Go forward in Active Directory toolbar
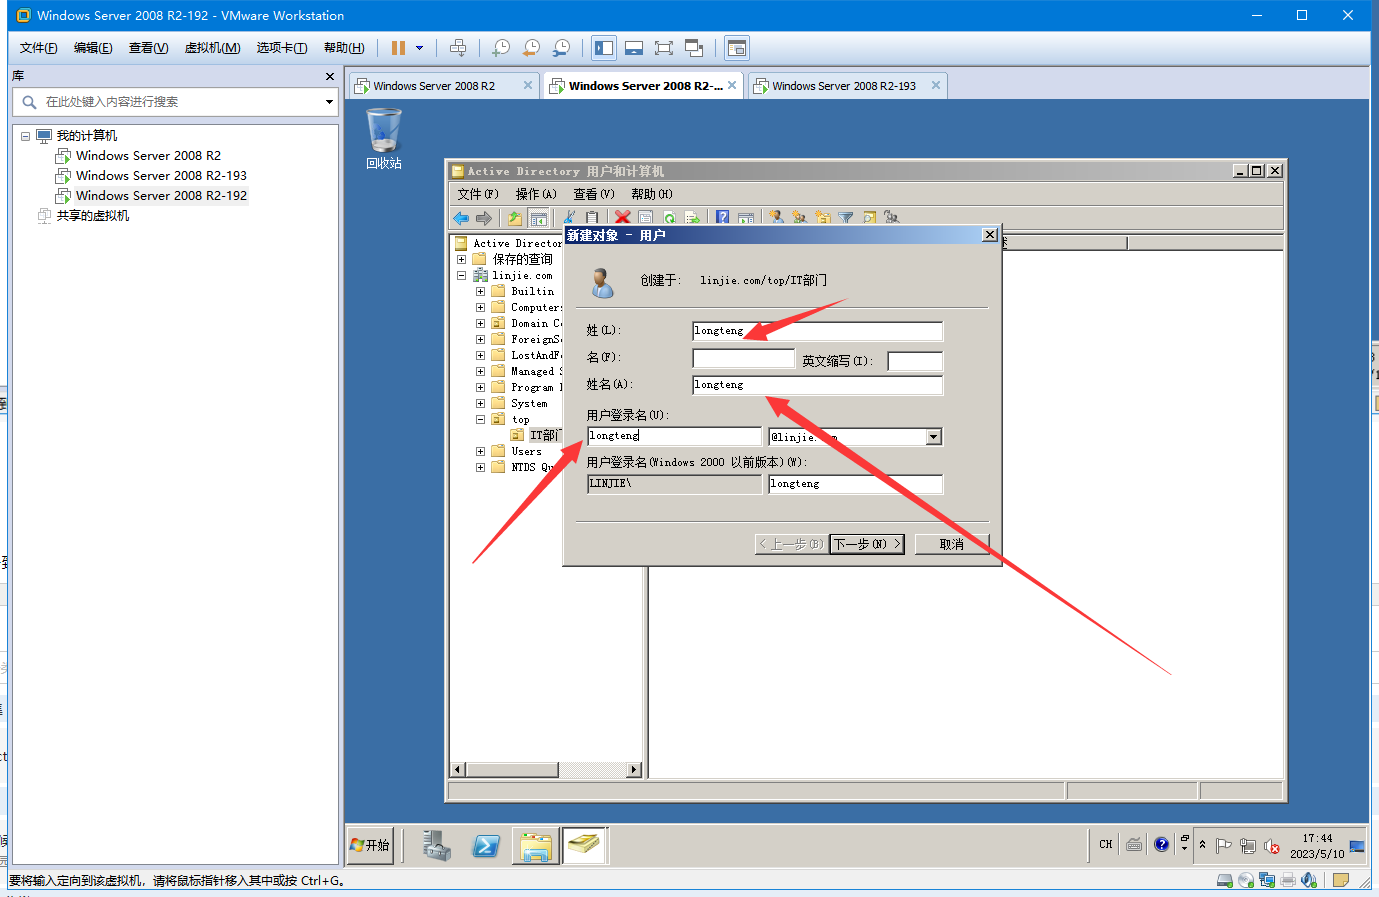The width and height of the screenshot is (1379, 897). coord(484,217)
